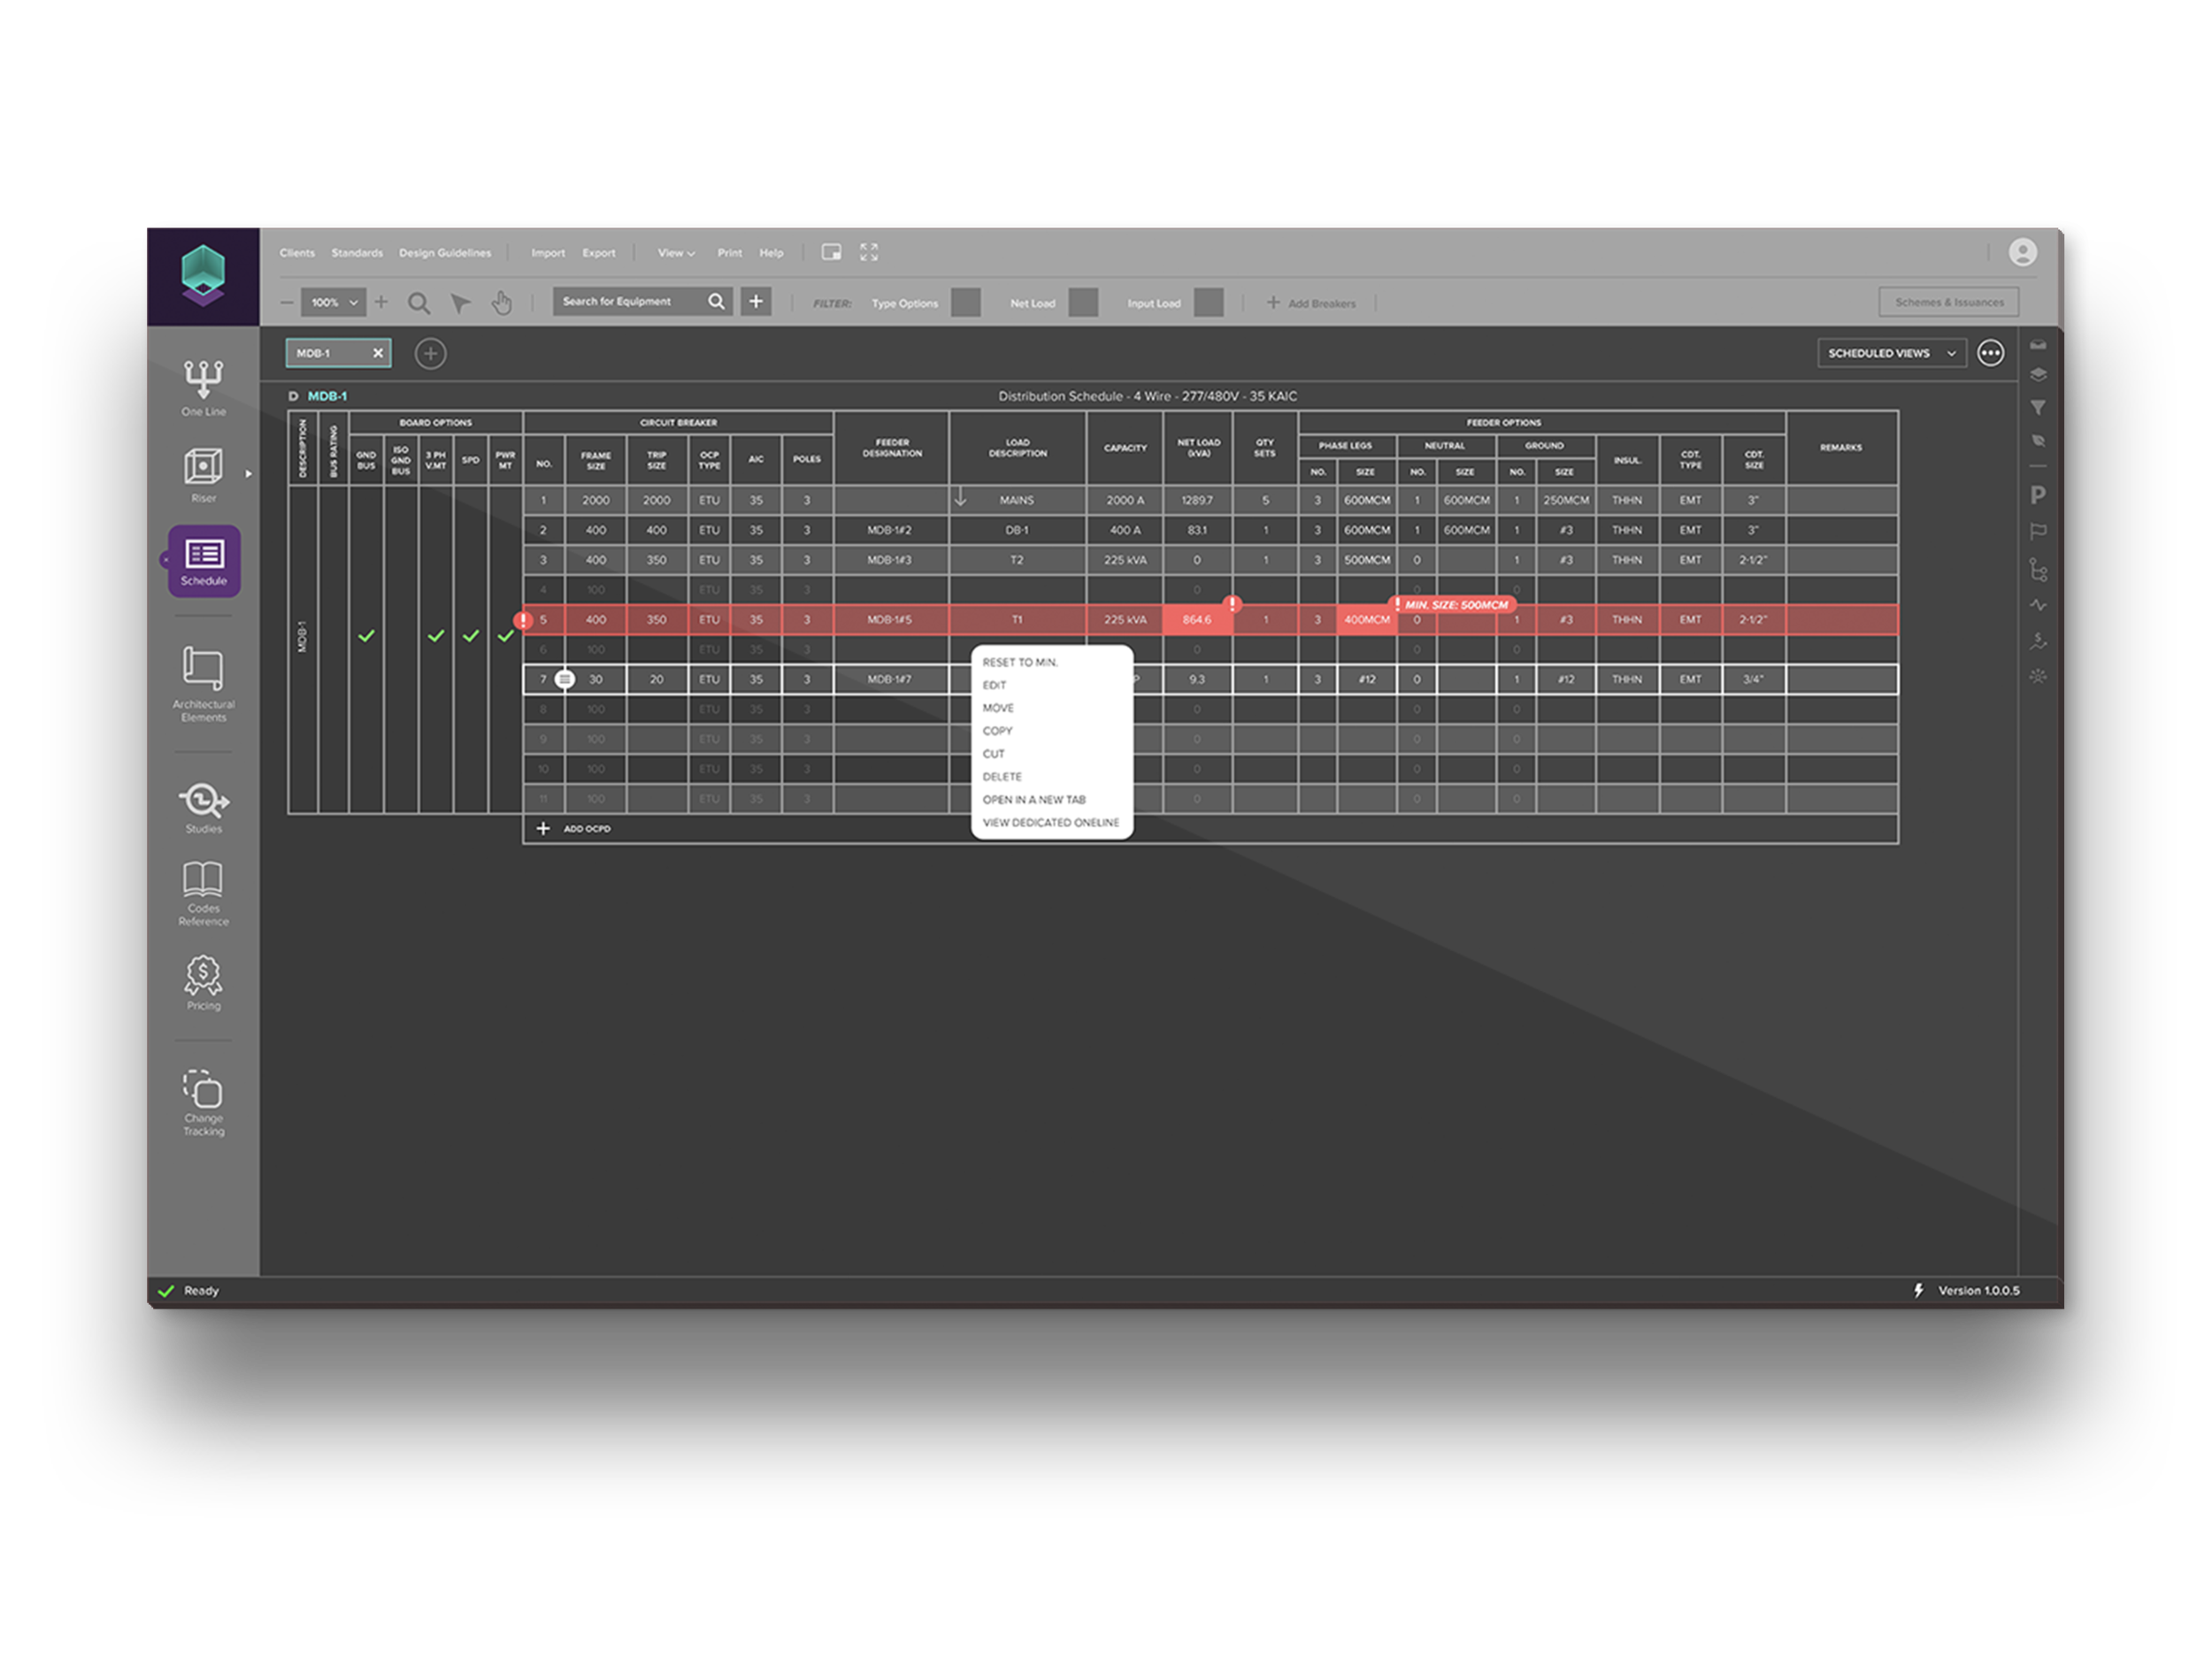Screen dimensions: 2212x1658
Task: Open the 100% zoom level dropdown
Action: click(334, 302)
